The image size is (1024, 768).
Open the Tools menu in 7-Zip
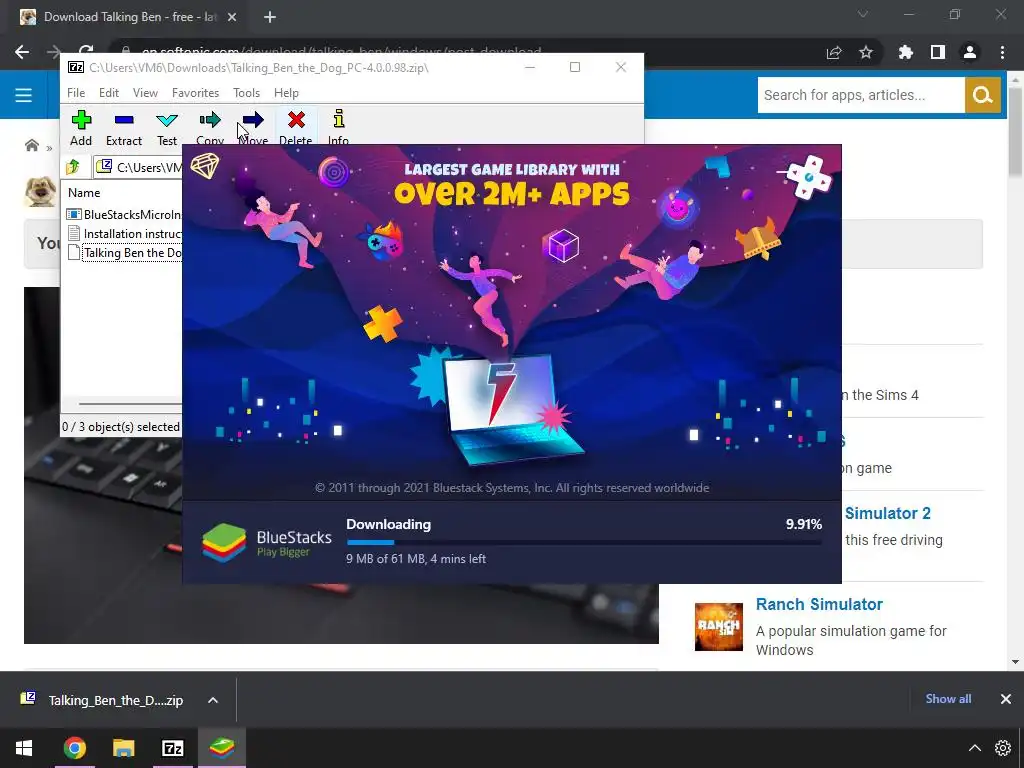(246, 93)
